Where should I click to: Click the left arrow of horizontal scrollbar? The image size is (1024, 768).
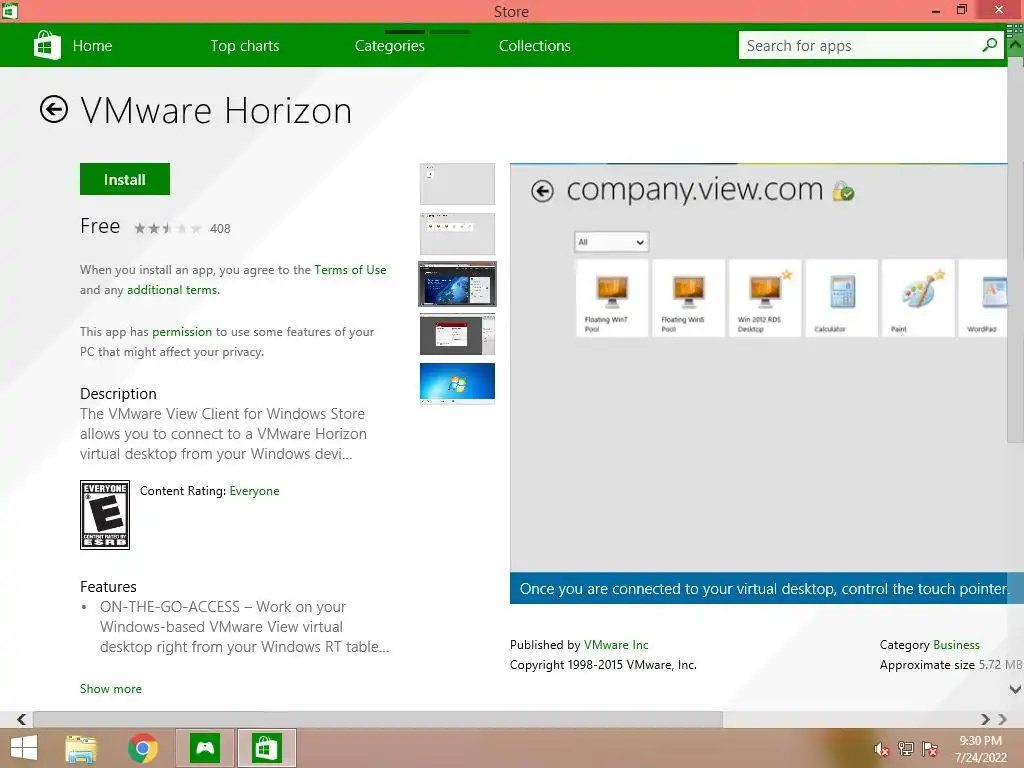(x=22, y=719)
